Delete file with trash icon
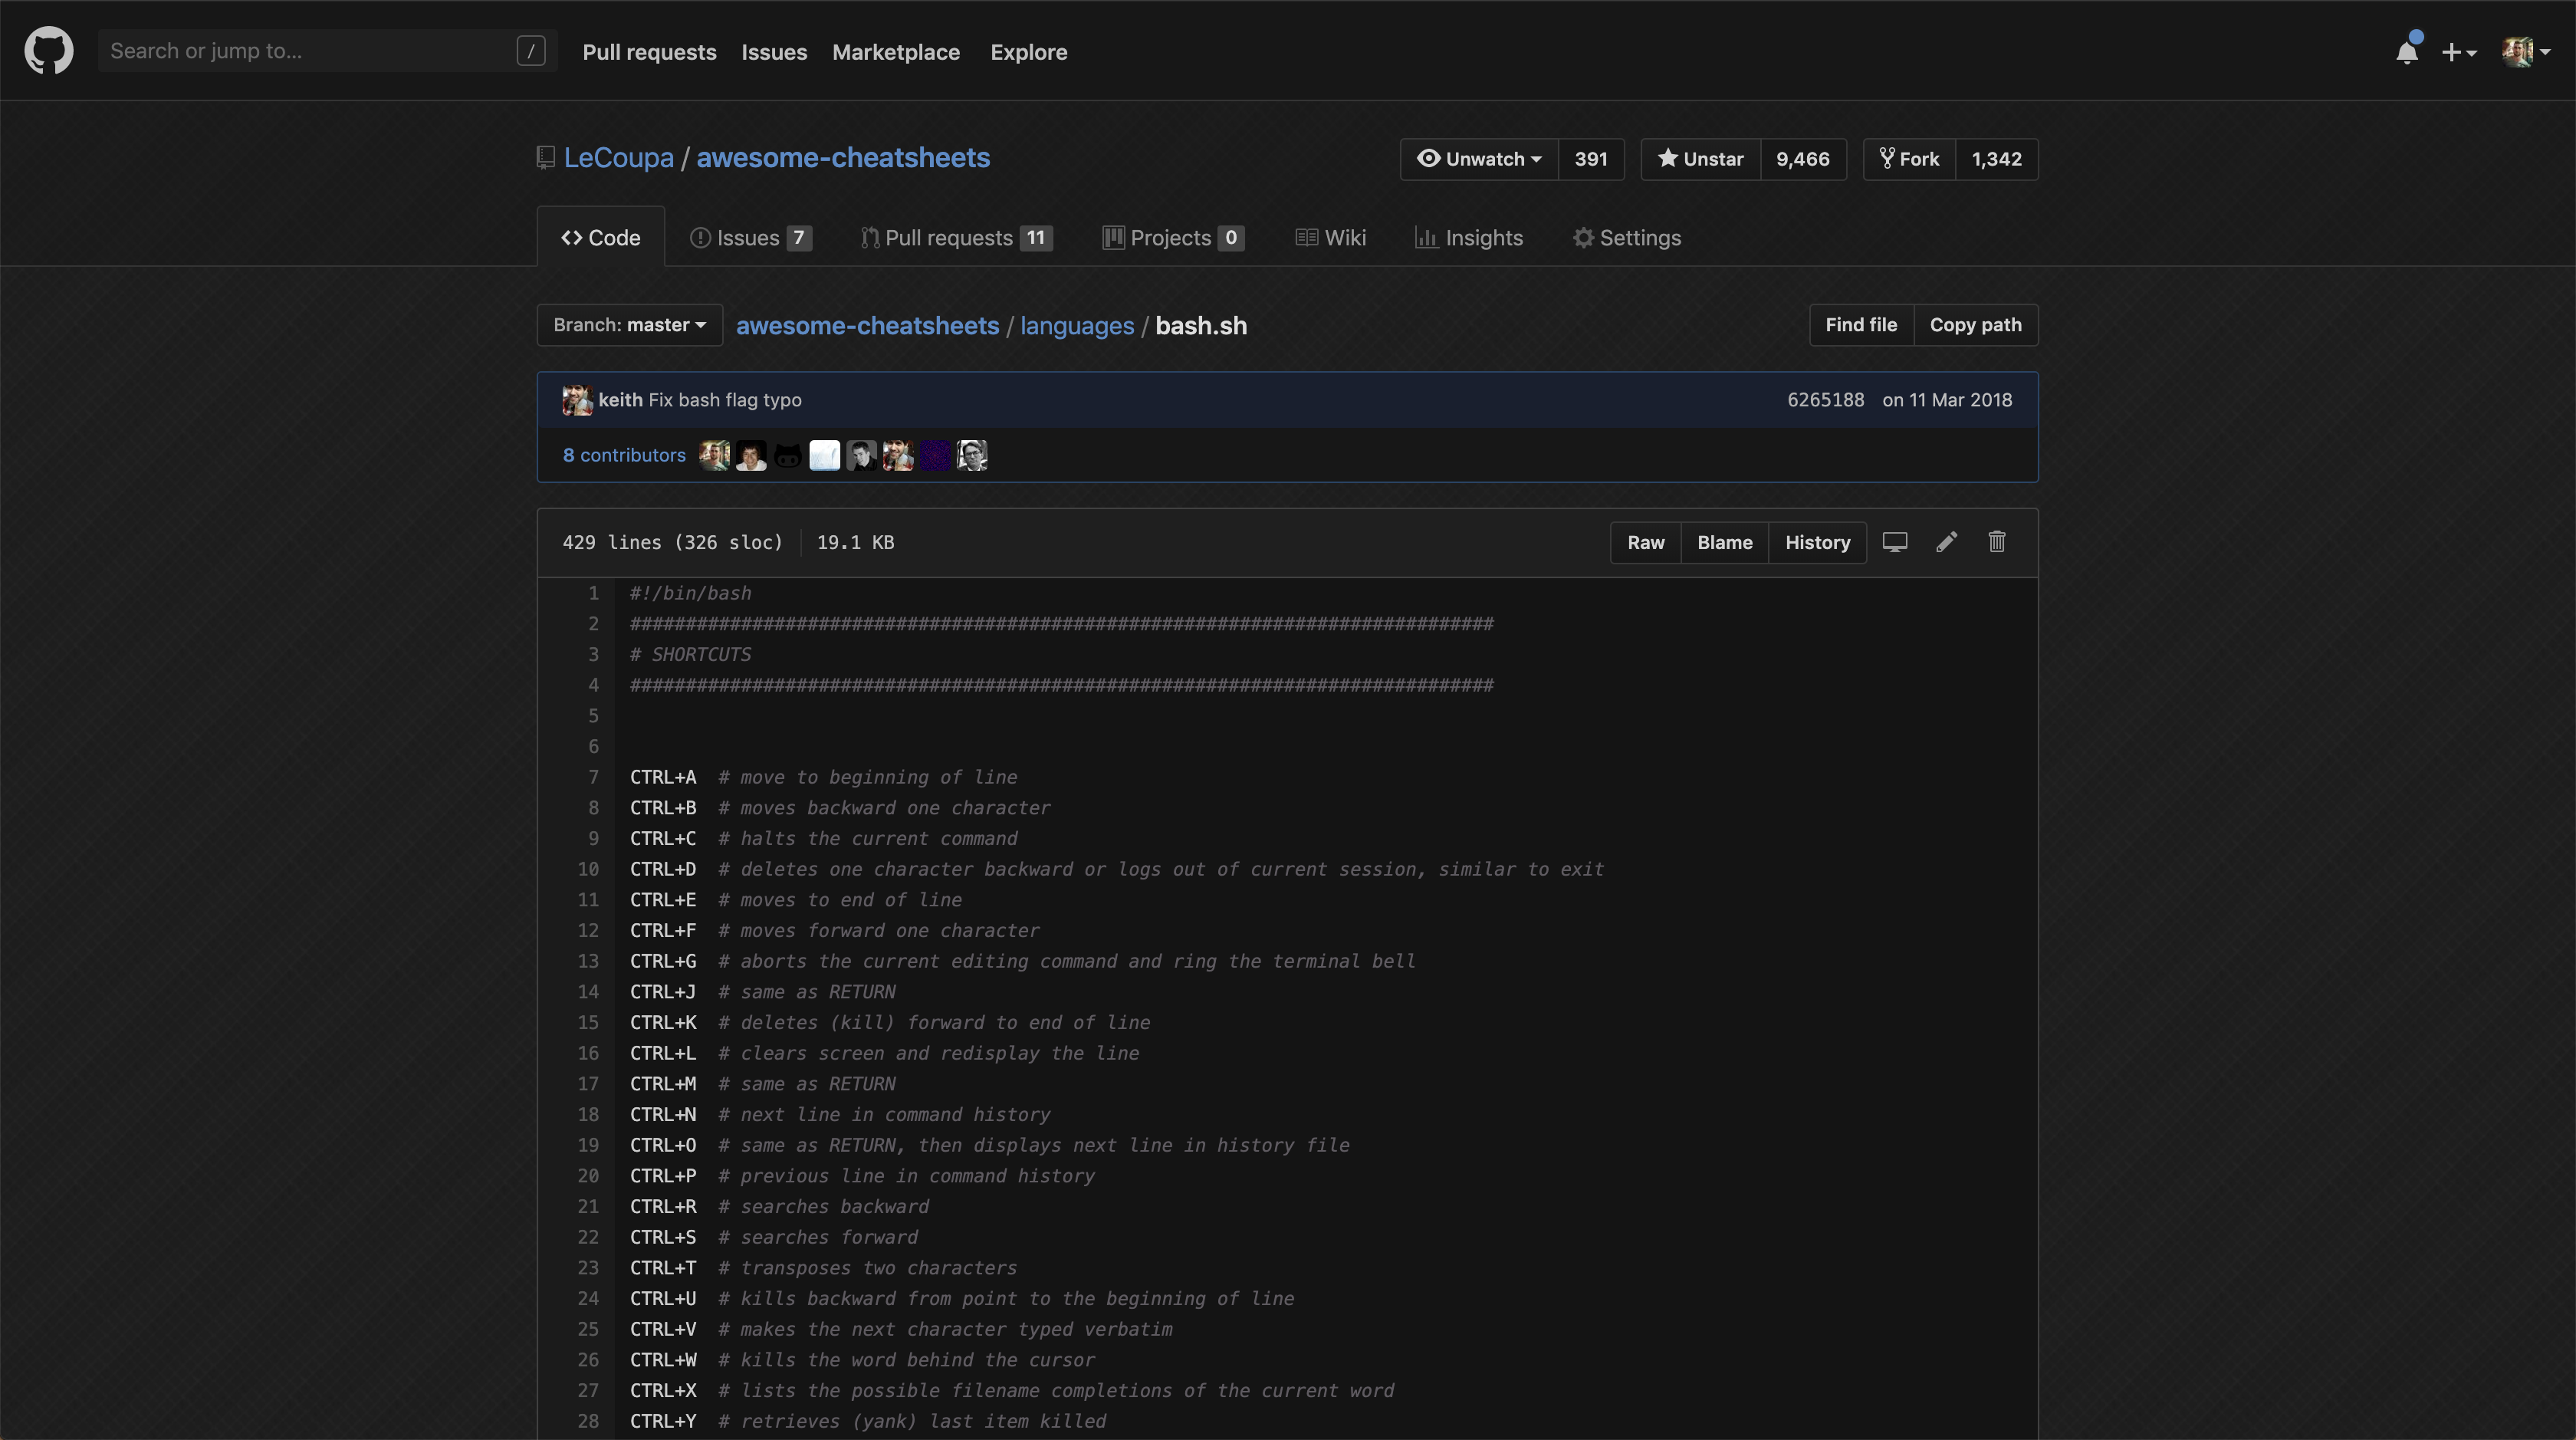 click(1996, 542)
